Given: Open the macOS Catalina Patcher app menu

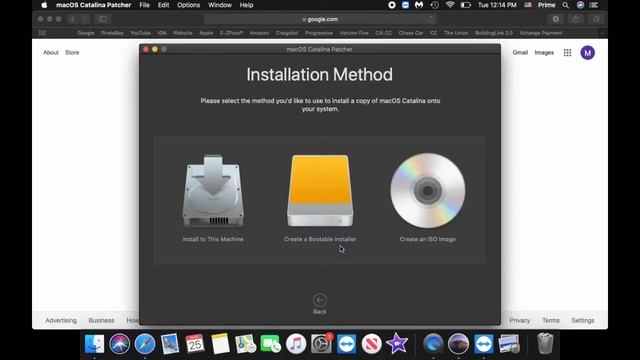Looking at the screenshot, I should (x=93, y=5).
